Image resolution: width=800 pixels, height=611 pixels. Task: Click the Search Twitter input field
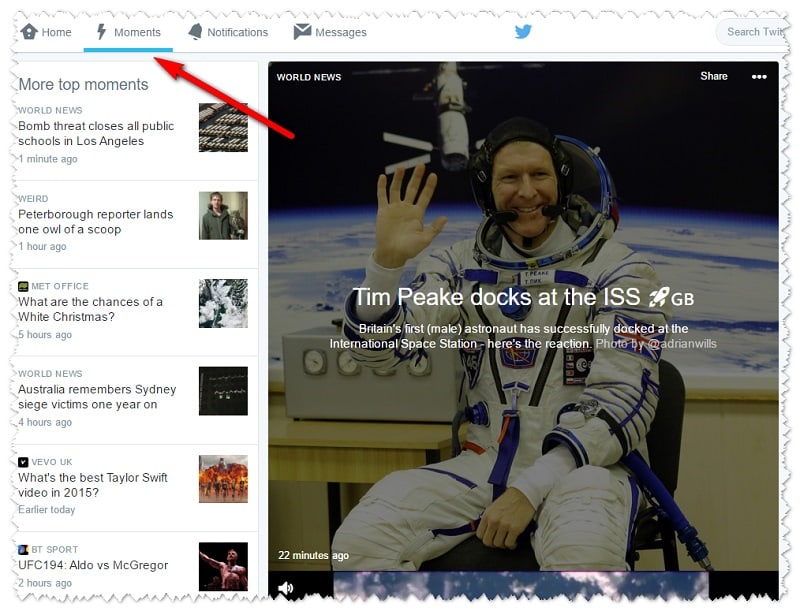(x=753, y=32)
